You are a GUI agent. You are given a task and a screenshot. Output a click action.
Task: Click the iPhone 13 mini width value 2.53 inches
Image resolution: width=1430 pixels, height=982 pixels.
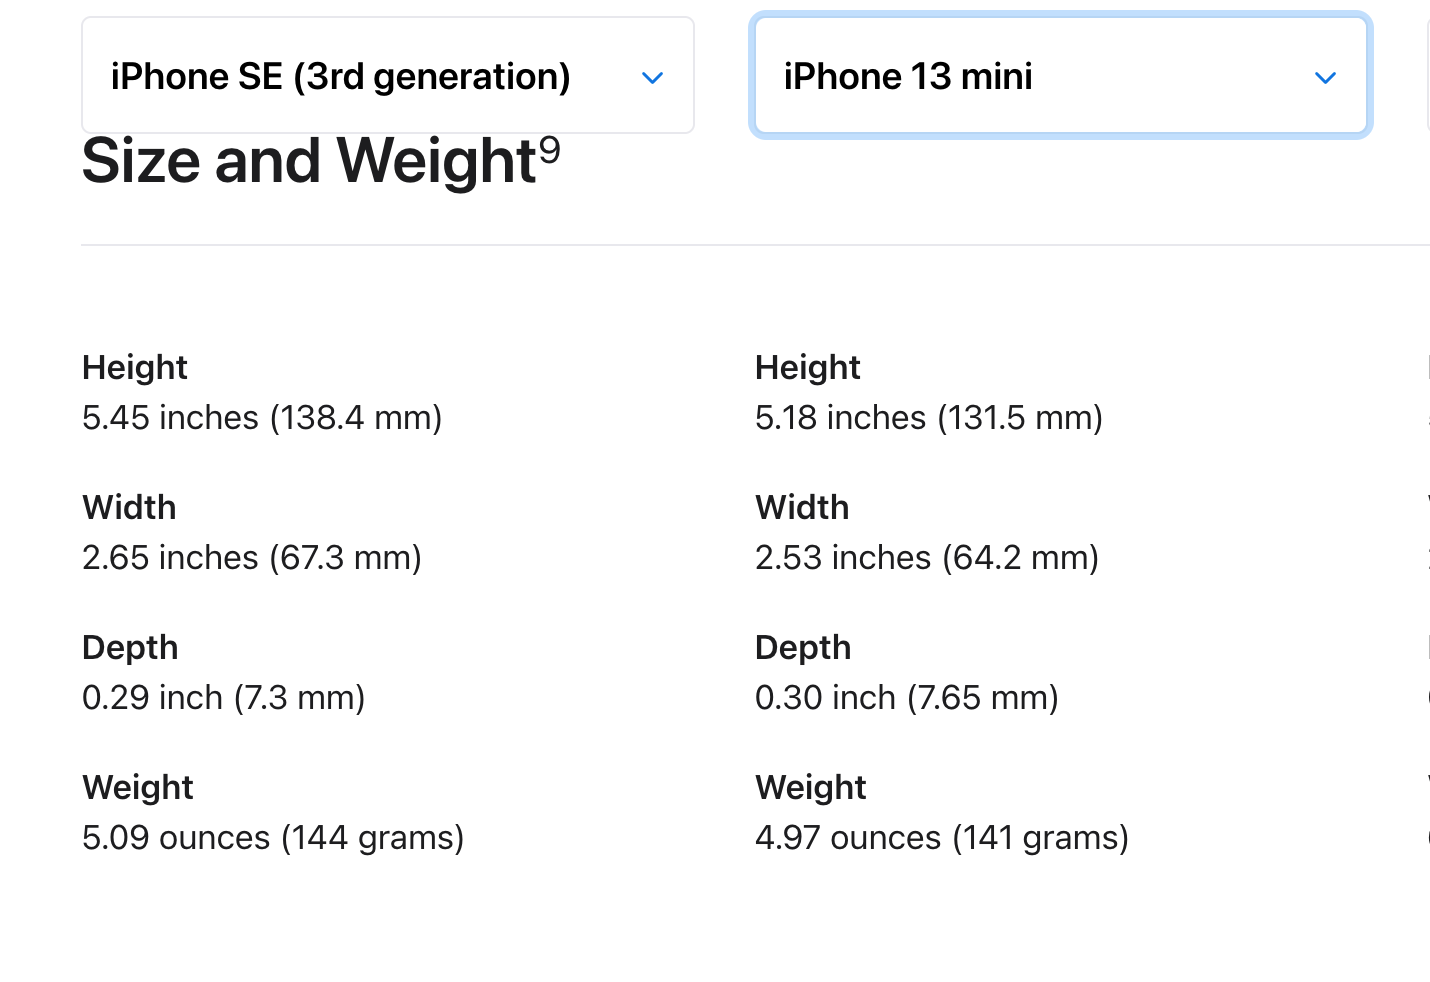click(927, 557)
